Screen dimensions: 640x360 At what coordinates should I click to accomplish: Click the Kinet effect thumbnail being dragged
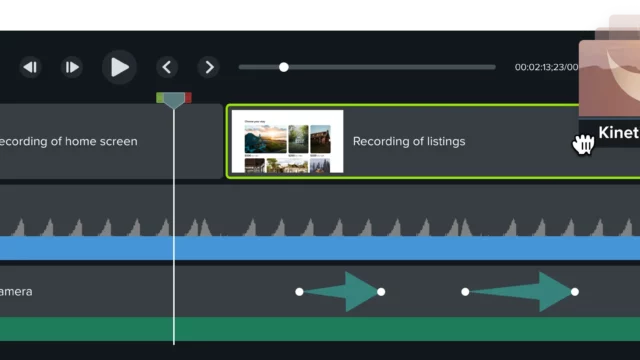609,78
